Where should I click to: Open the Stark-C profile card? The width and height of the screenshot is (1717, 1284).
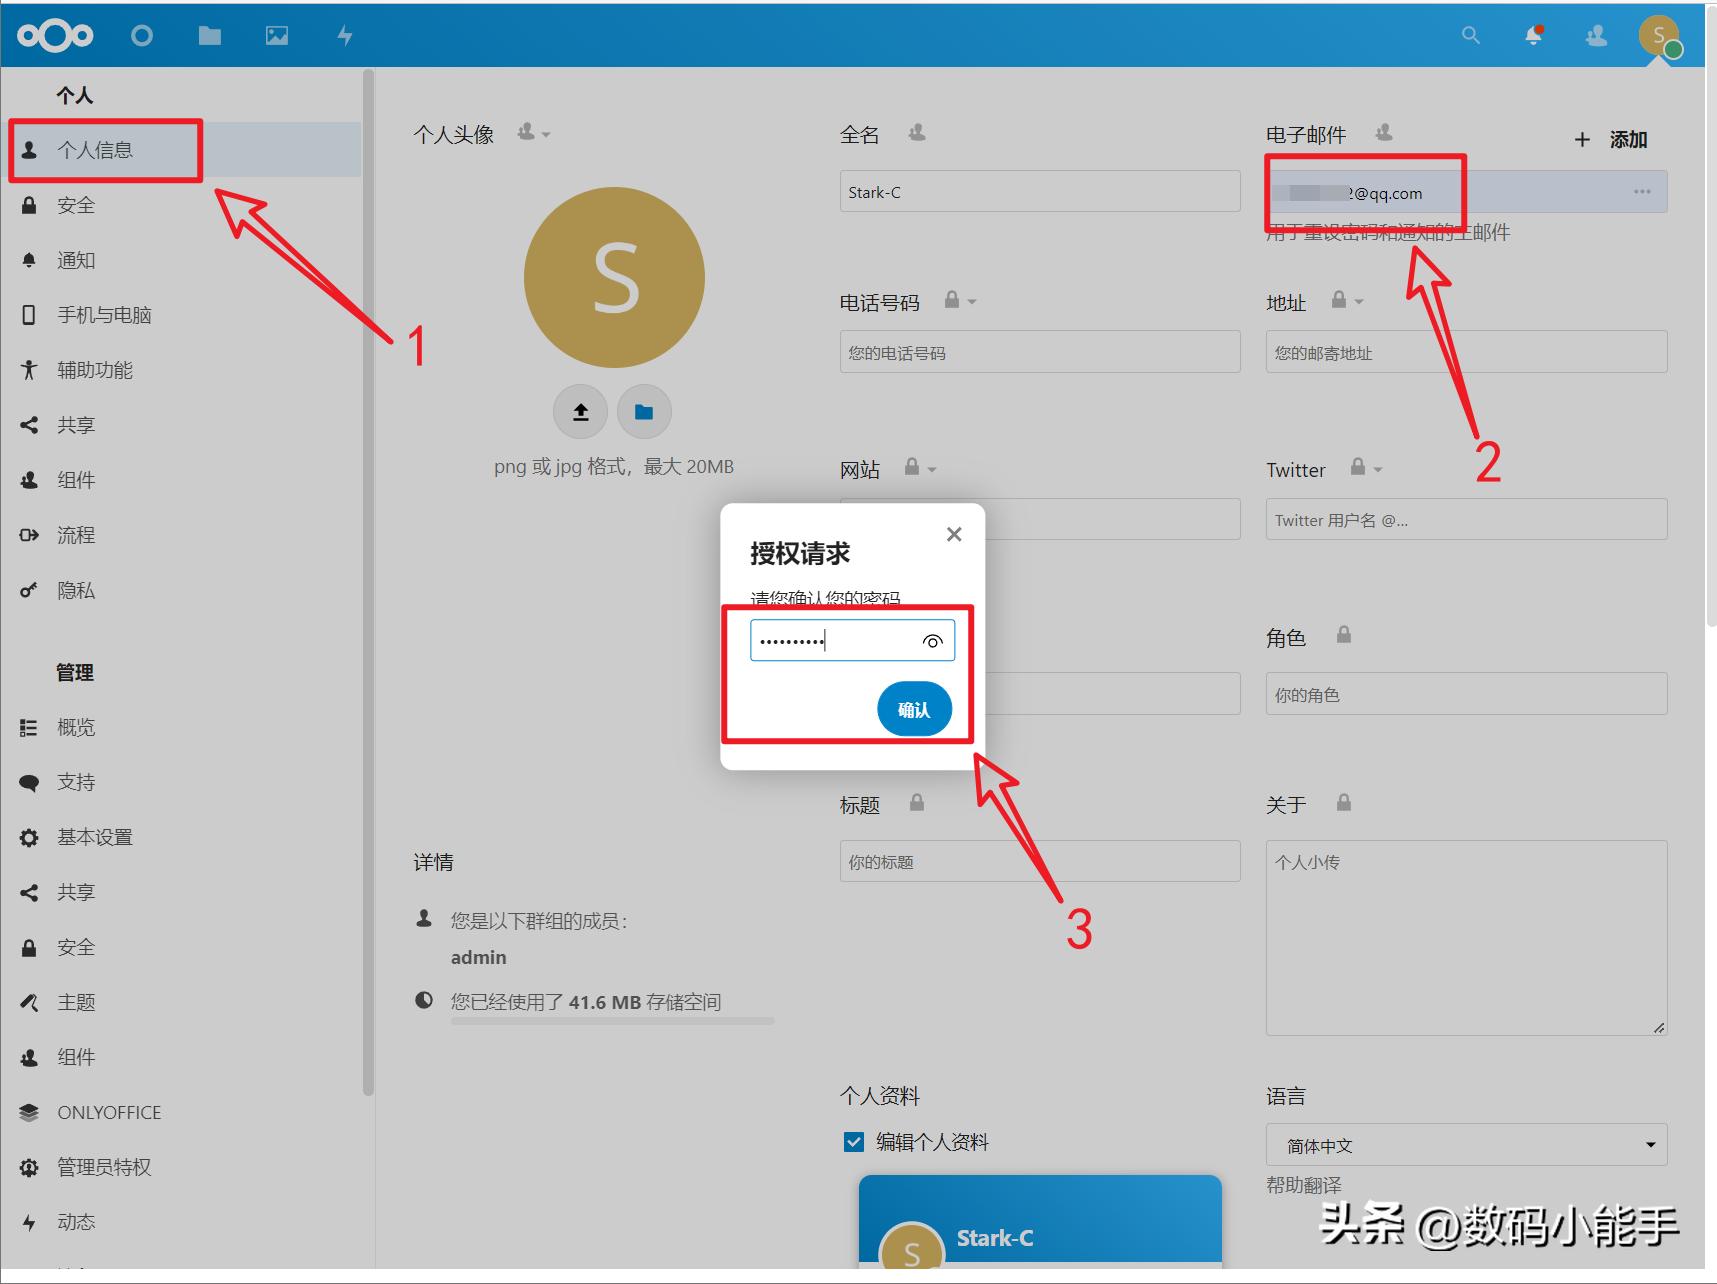(1040, 1222)
